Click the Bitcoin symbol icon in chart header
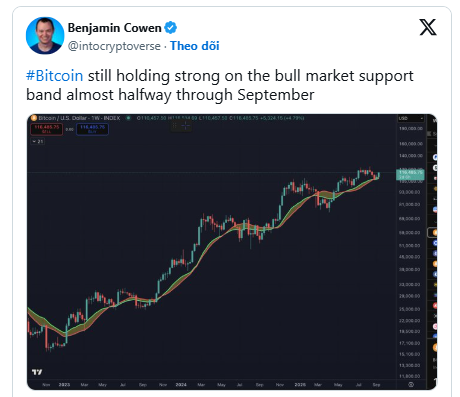This screenshot has width=460, height=397. pos(34,118)
